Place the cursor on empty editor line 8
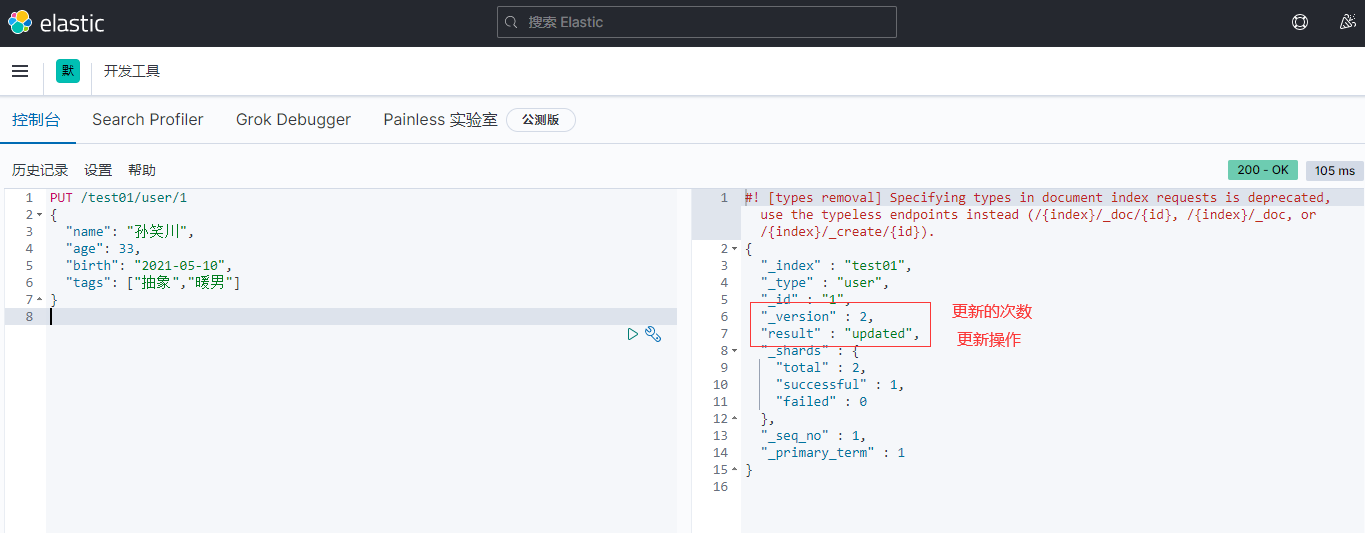This screenshot has width=1365, height=533. (362, 317)
